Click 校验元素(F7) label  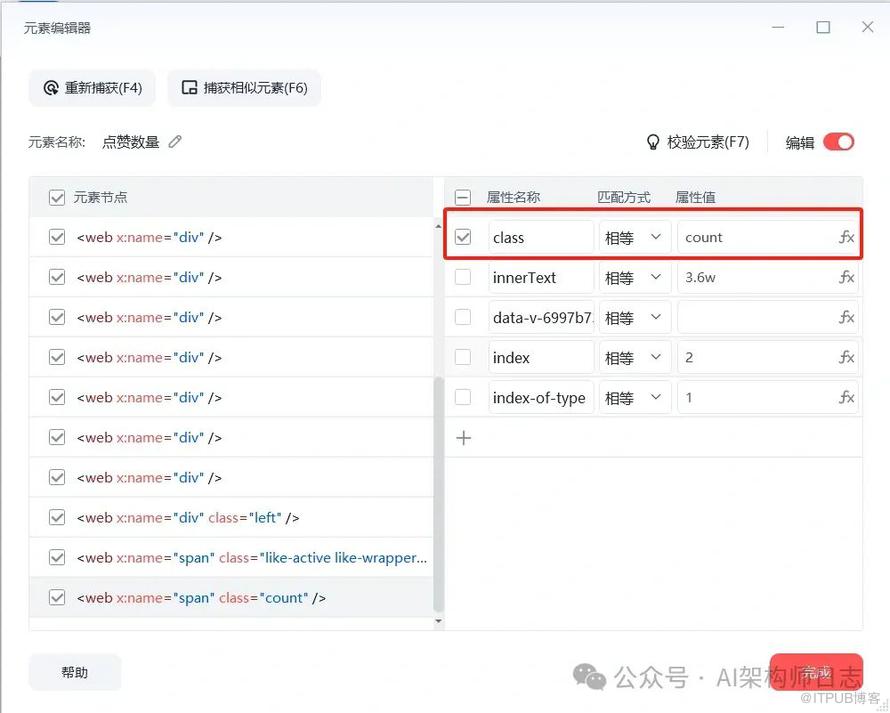click(x=708, y=142)
